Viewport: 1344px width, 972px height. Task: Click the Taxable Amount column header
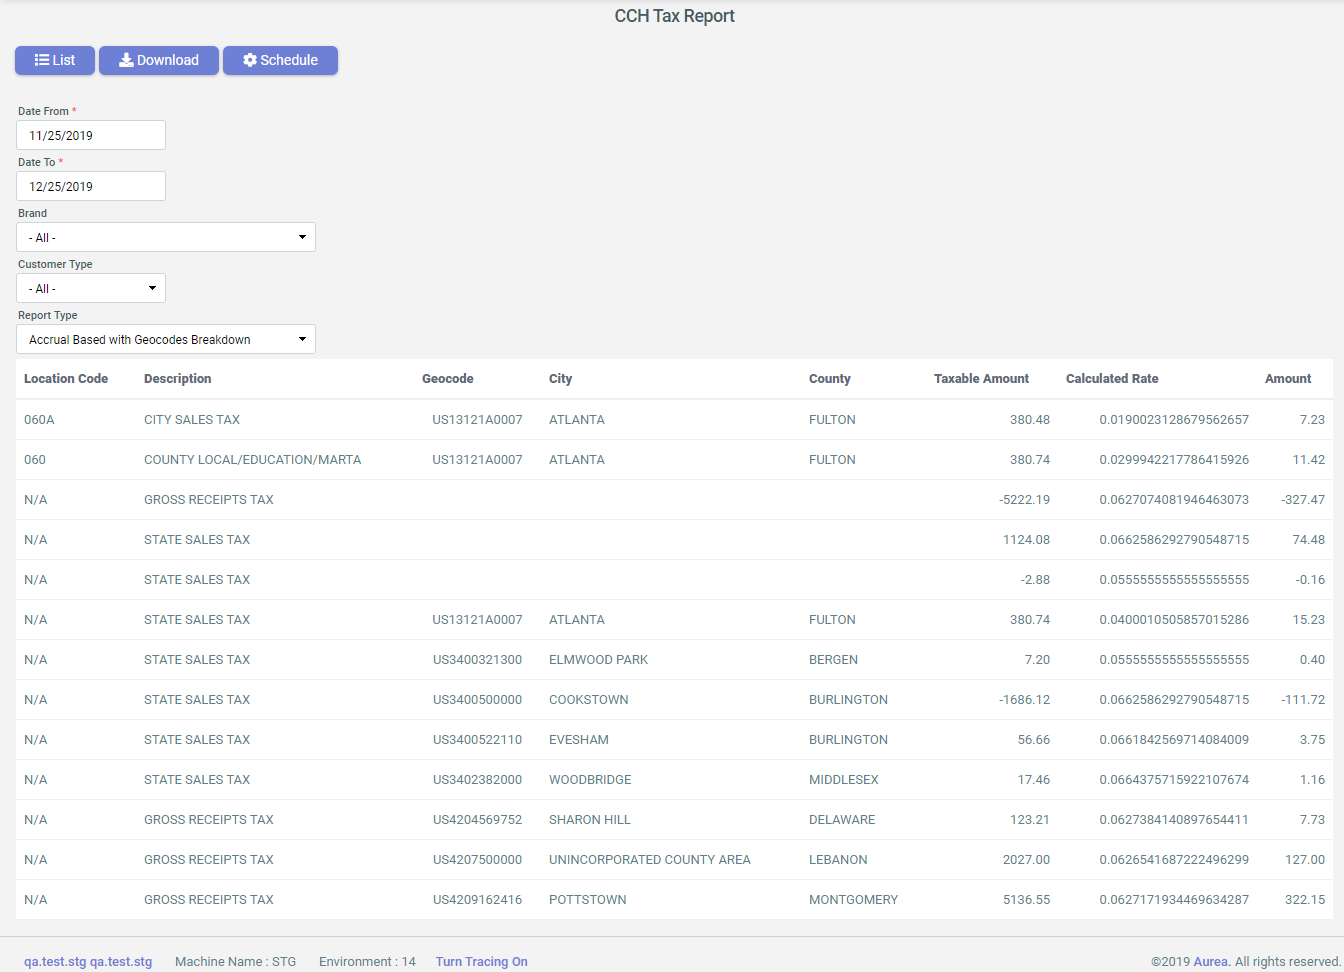click(x=981, y=379)
